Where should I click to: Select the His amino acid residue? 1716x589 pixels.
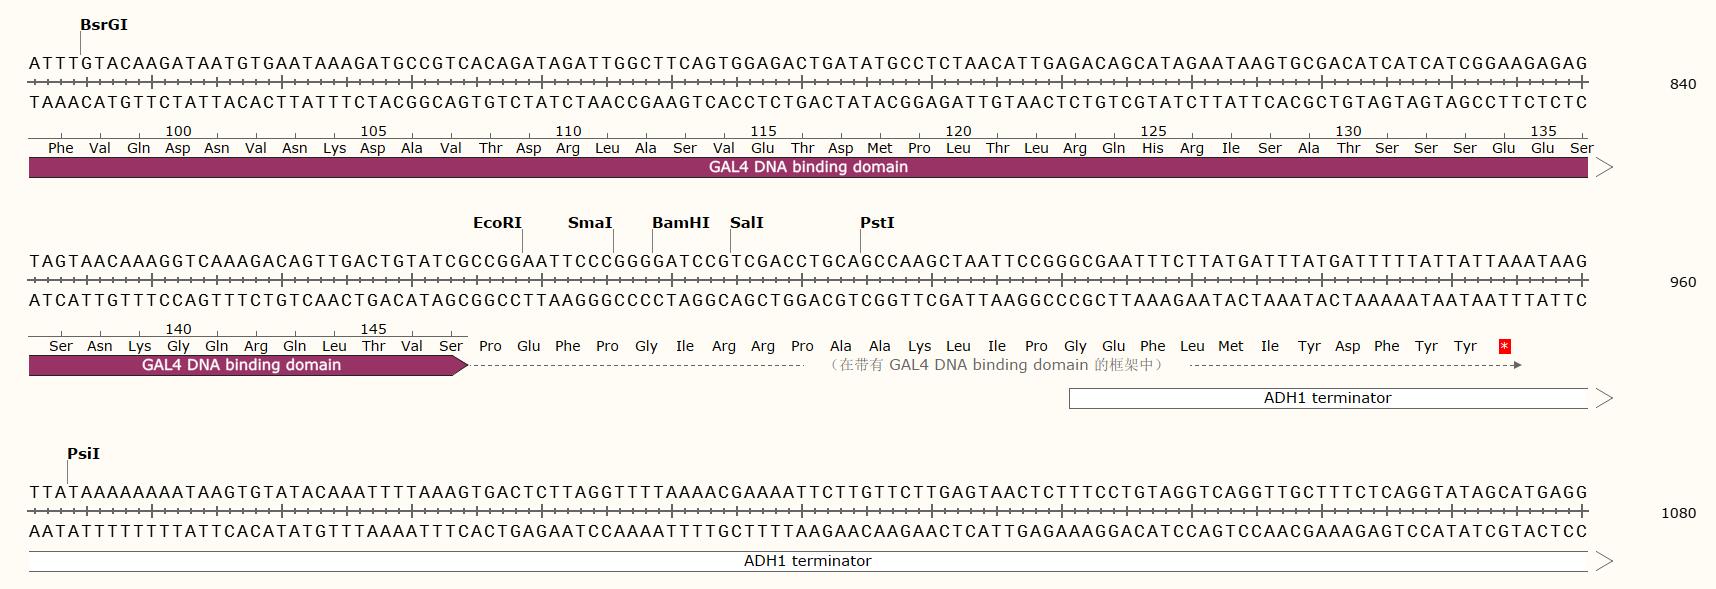(x=1153, y=148)
